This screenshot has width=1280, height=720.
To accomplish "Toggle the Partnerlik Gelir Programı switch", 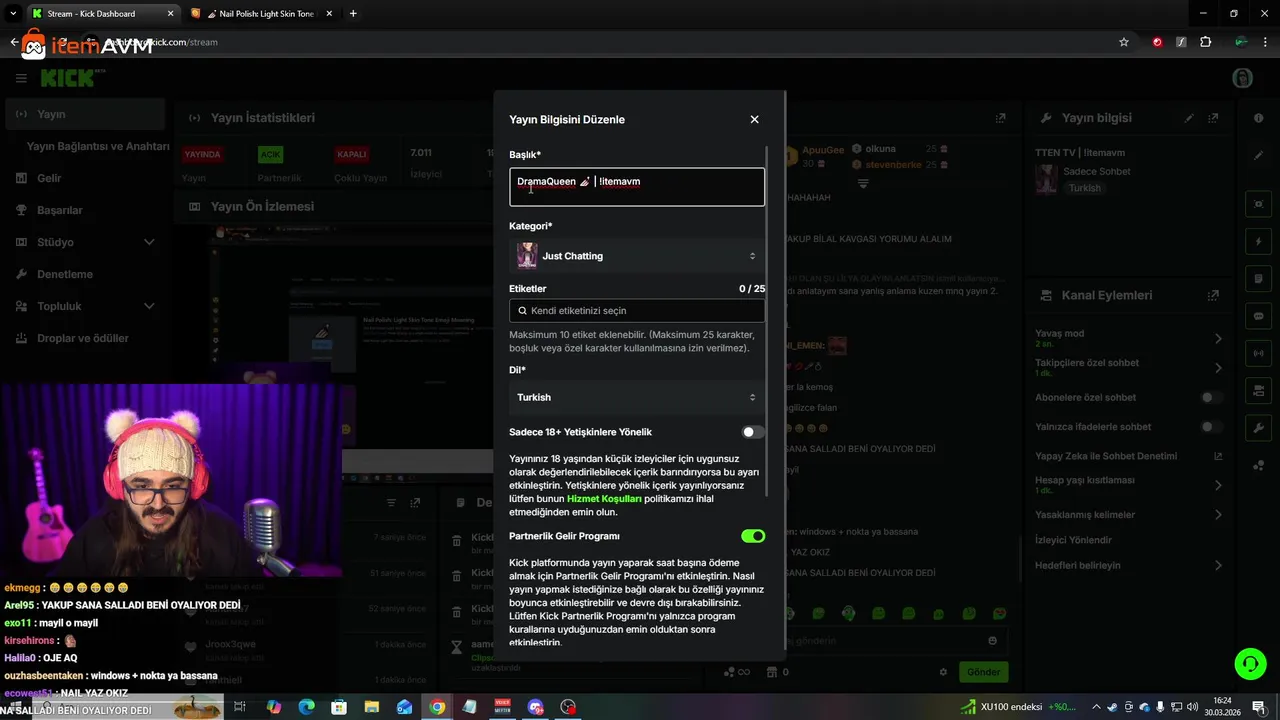I will click(x=753, y=536).
